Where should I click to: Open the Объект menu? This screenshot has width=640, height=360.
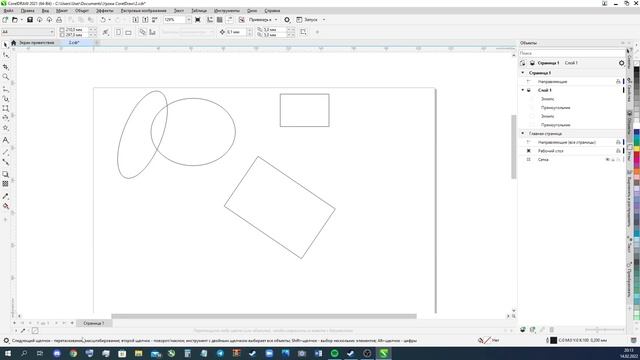coord(82,11)
